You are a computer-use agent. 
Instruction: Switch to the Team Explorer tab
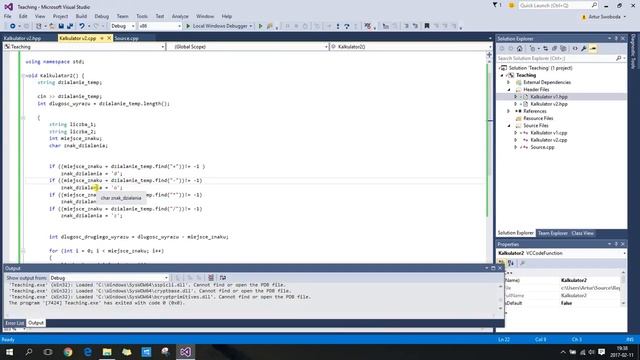click(x=552, y=233)
